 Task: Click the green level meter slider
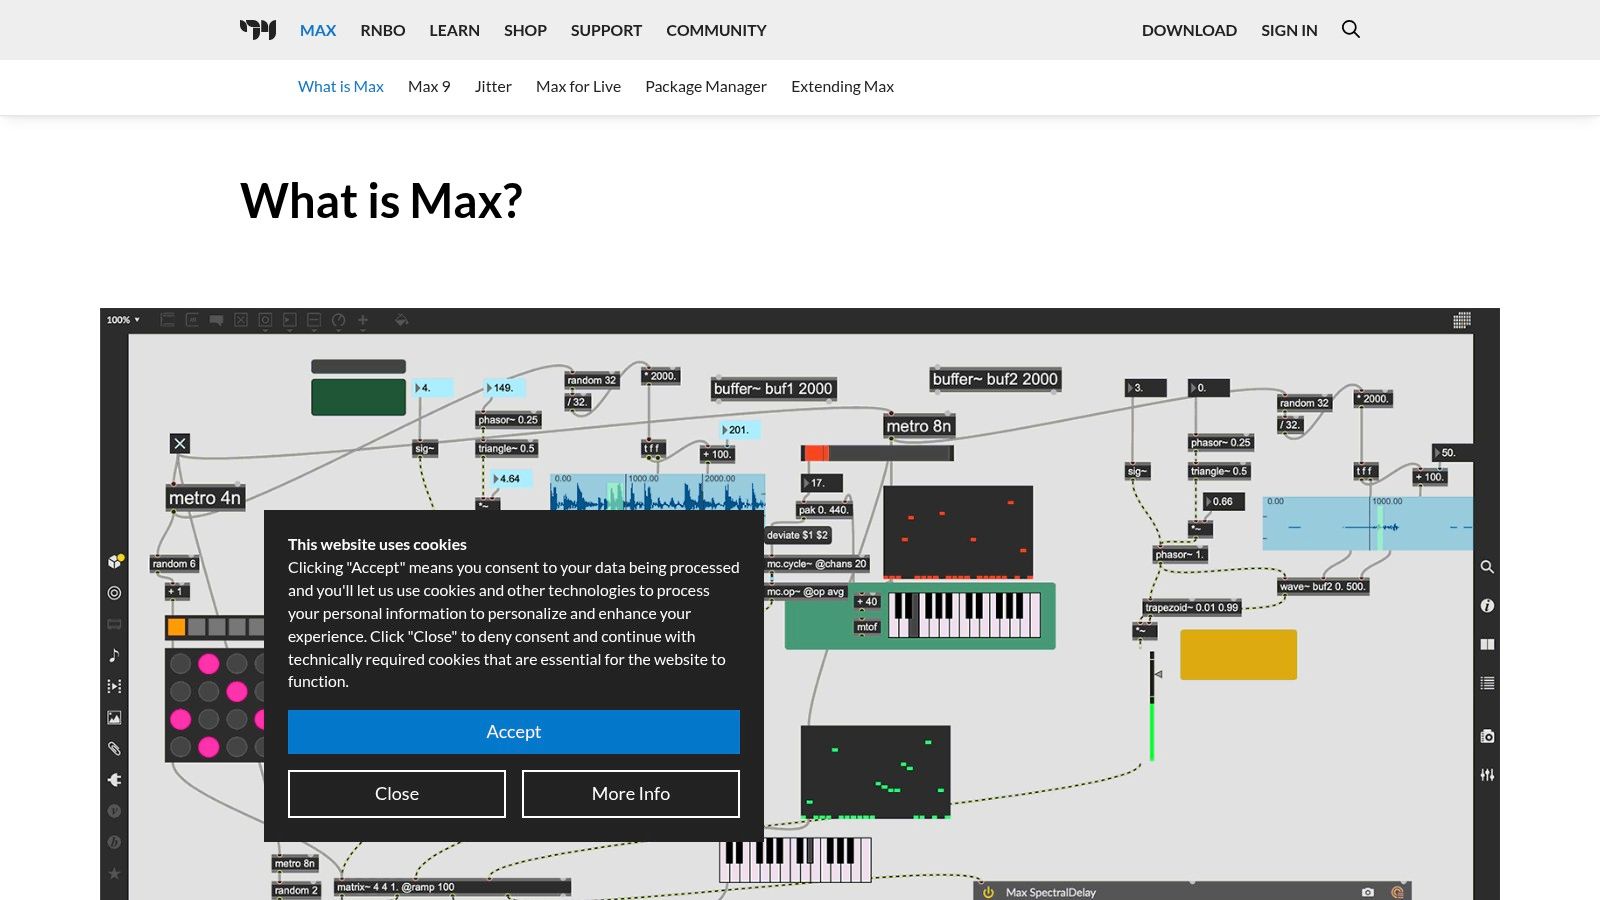[1152, 706]
